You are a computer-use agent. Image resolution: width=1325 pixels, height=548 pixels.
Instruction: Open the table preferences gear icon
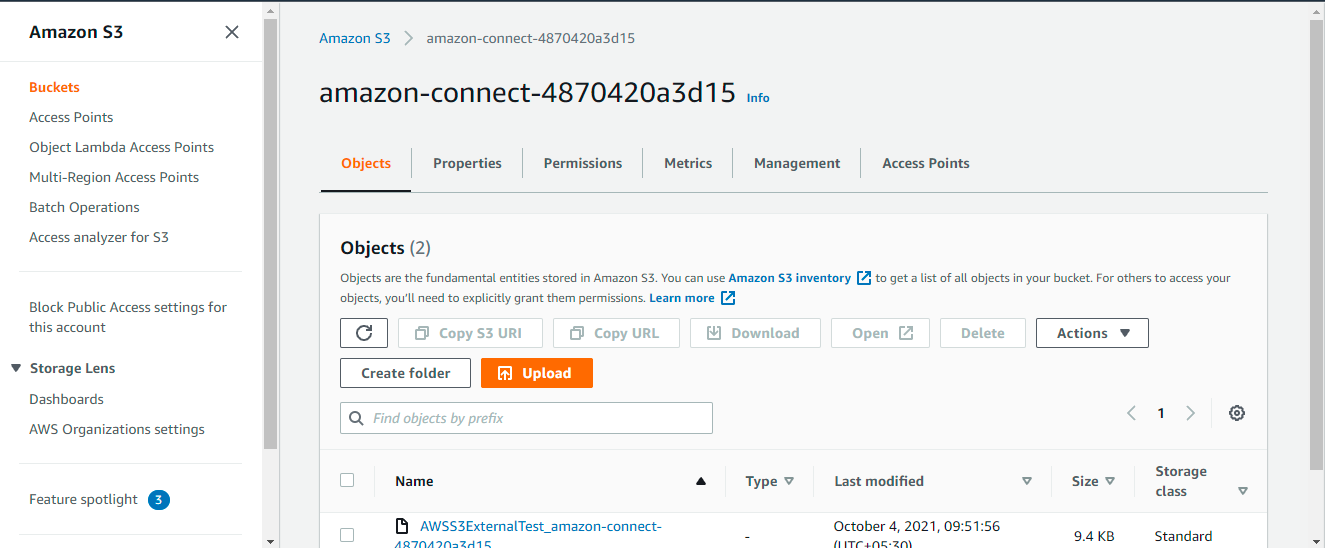(1237, 413)
